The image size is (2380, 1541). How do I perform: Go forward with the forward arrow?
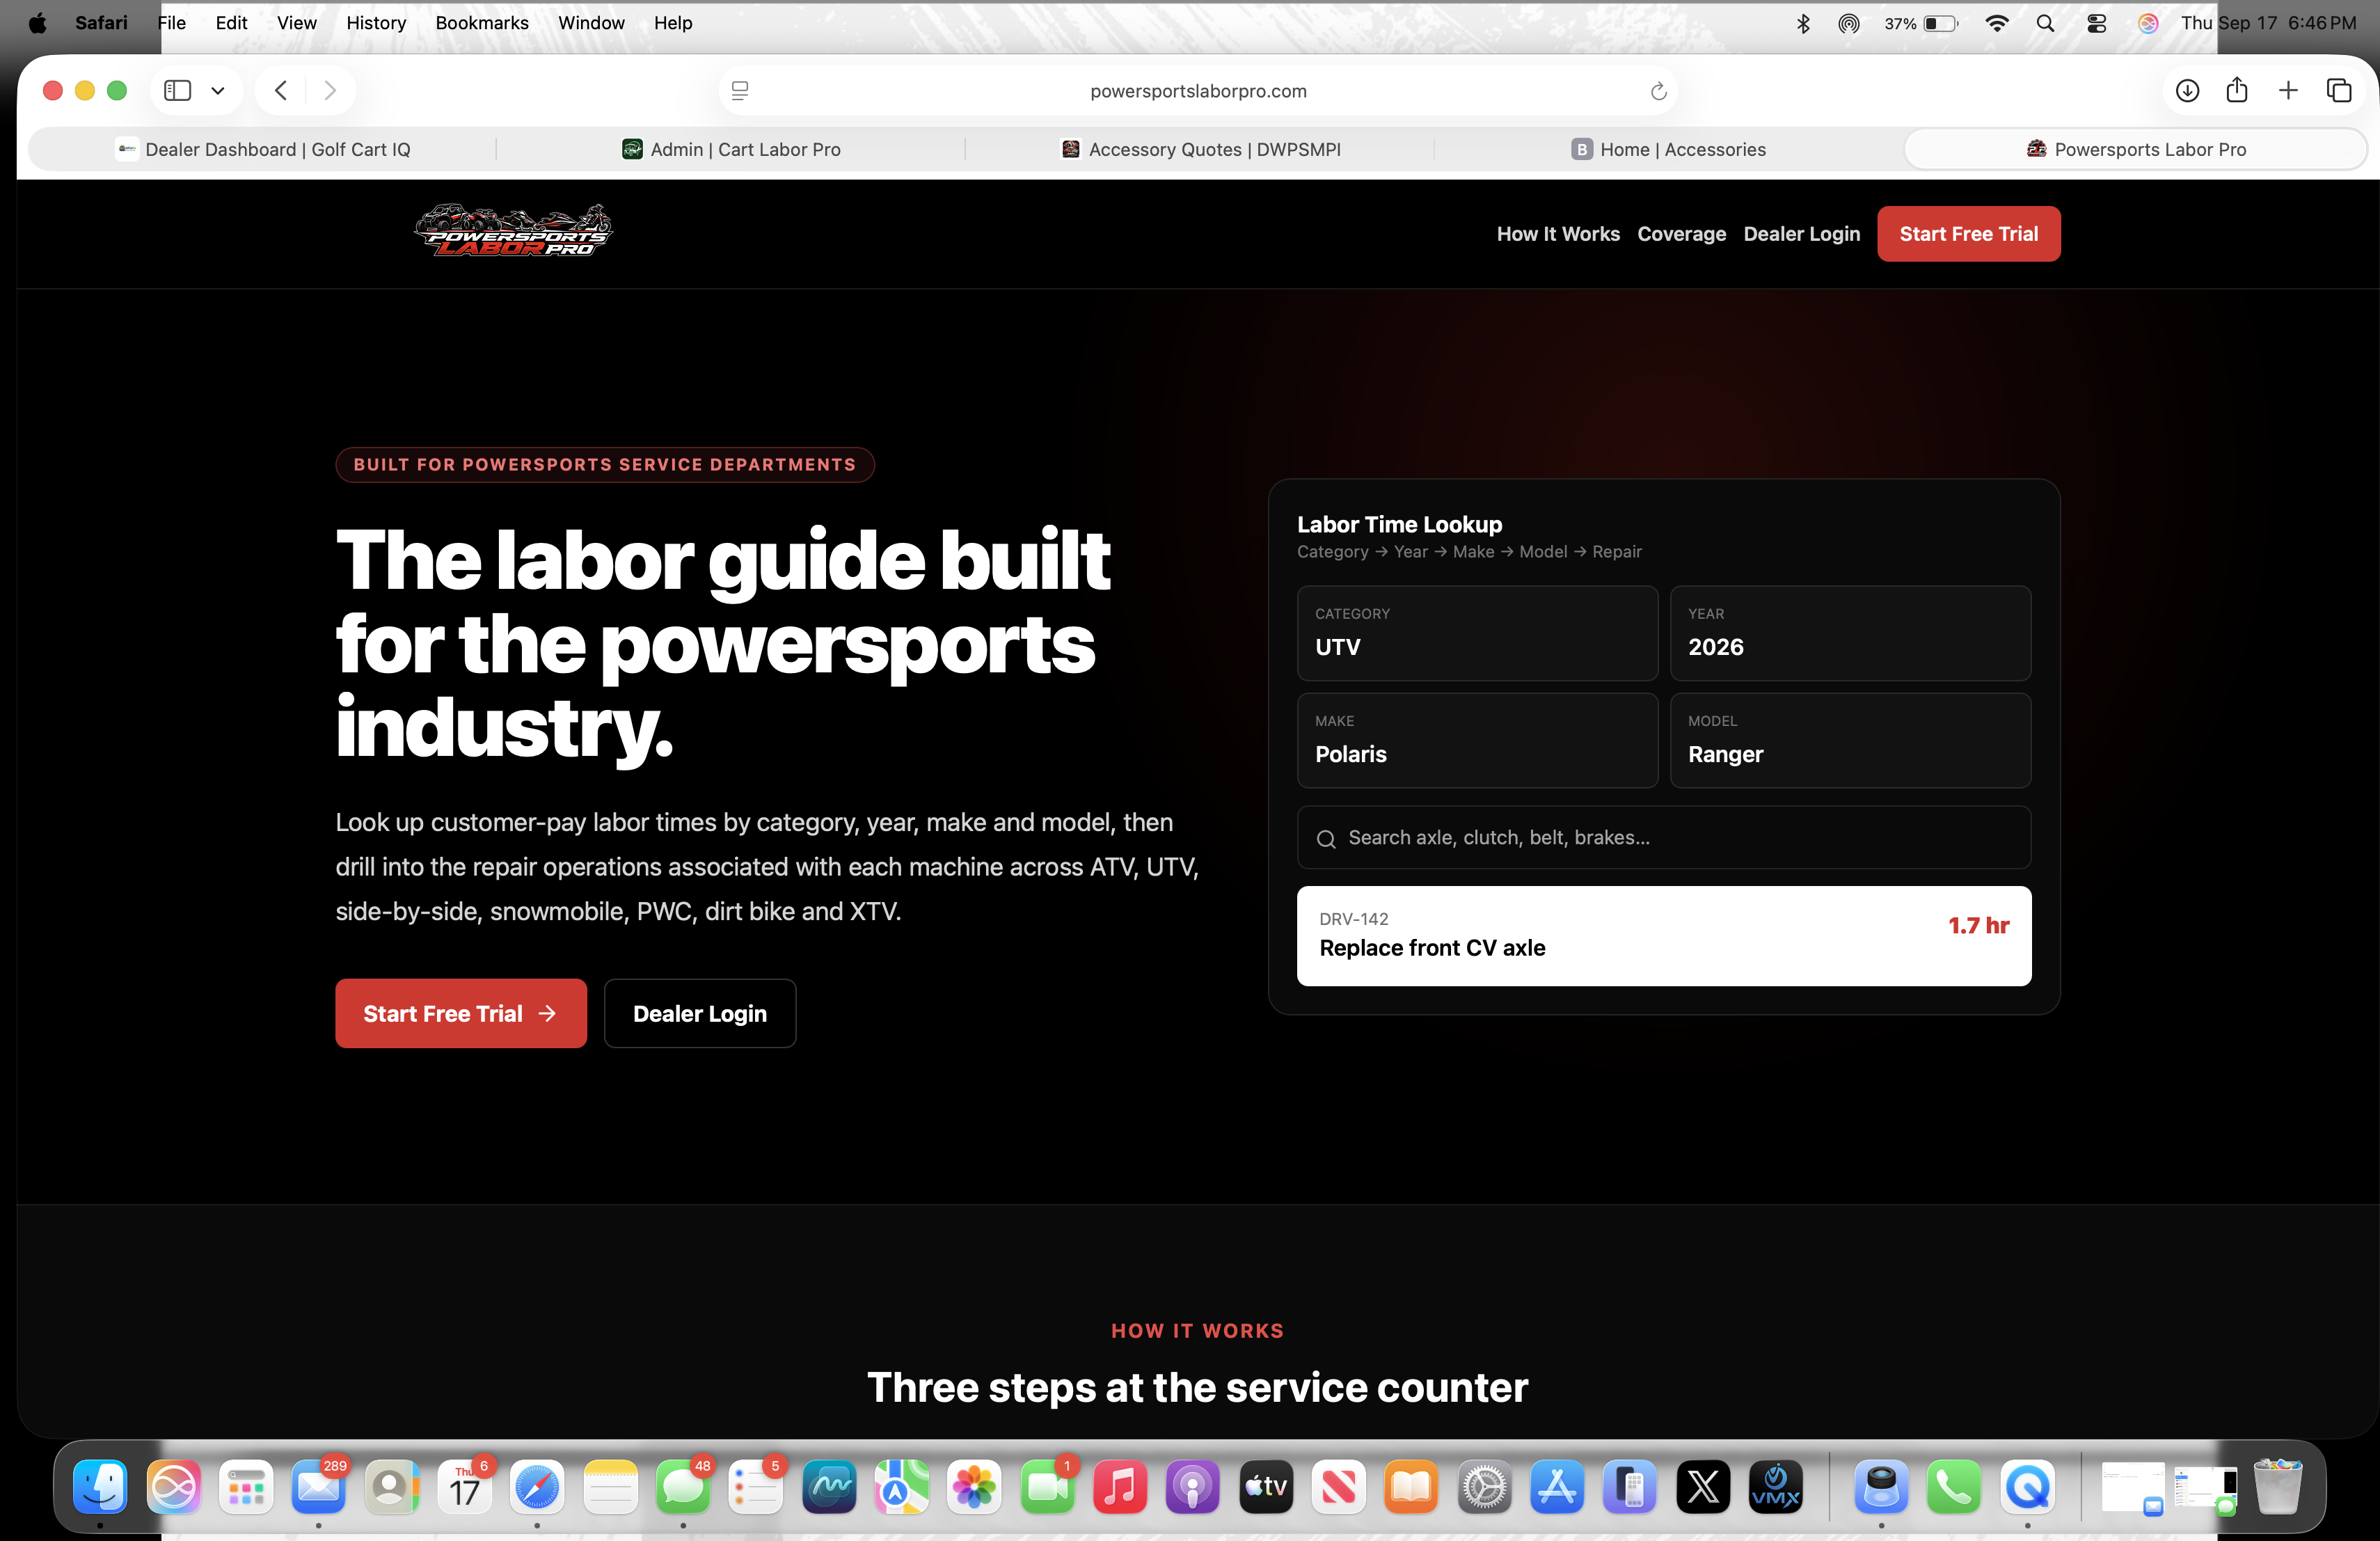[x=330, y=91]
